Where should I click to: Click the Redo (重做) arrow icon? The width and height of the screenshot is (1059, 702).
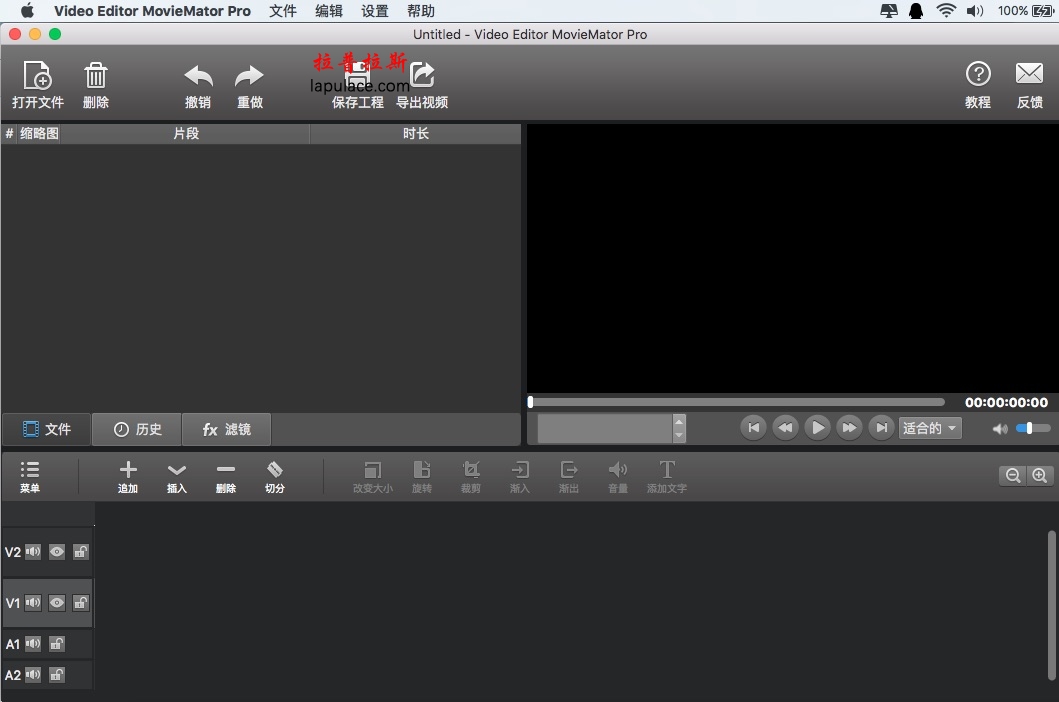pyautogui.click(x=249, y=76)
